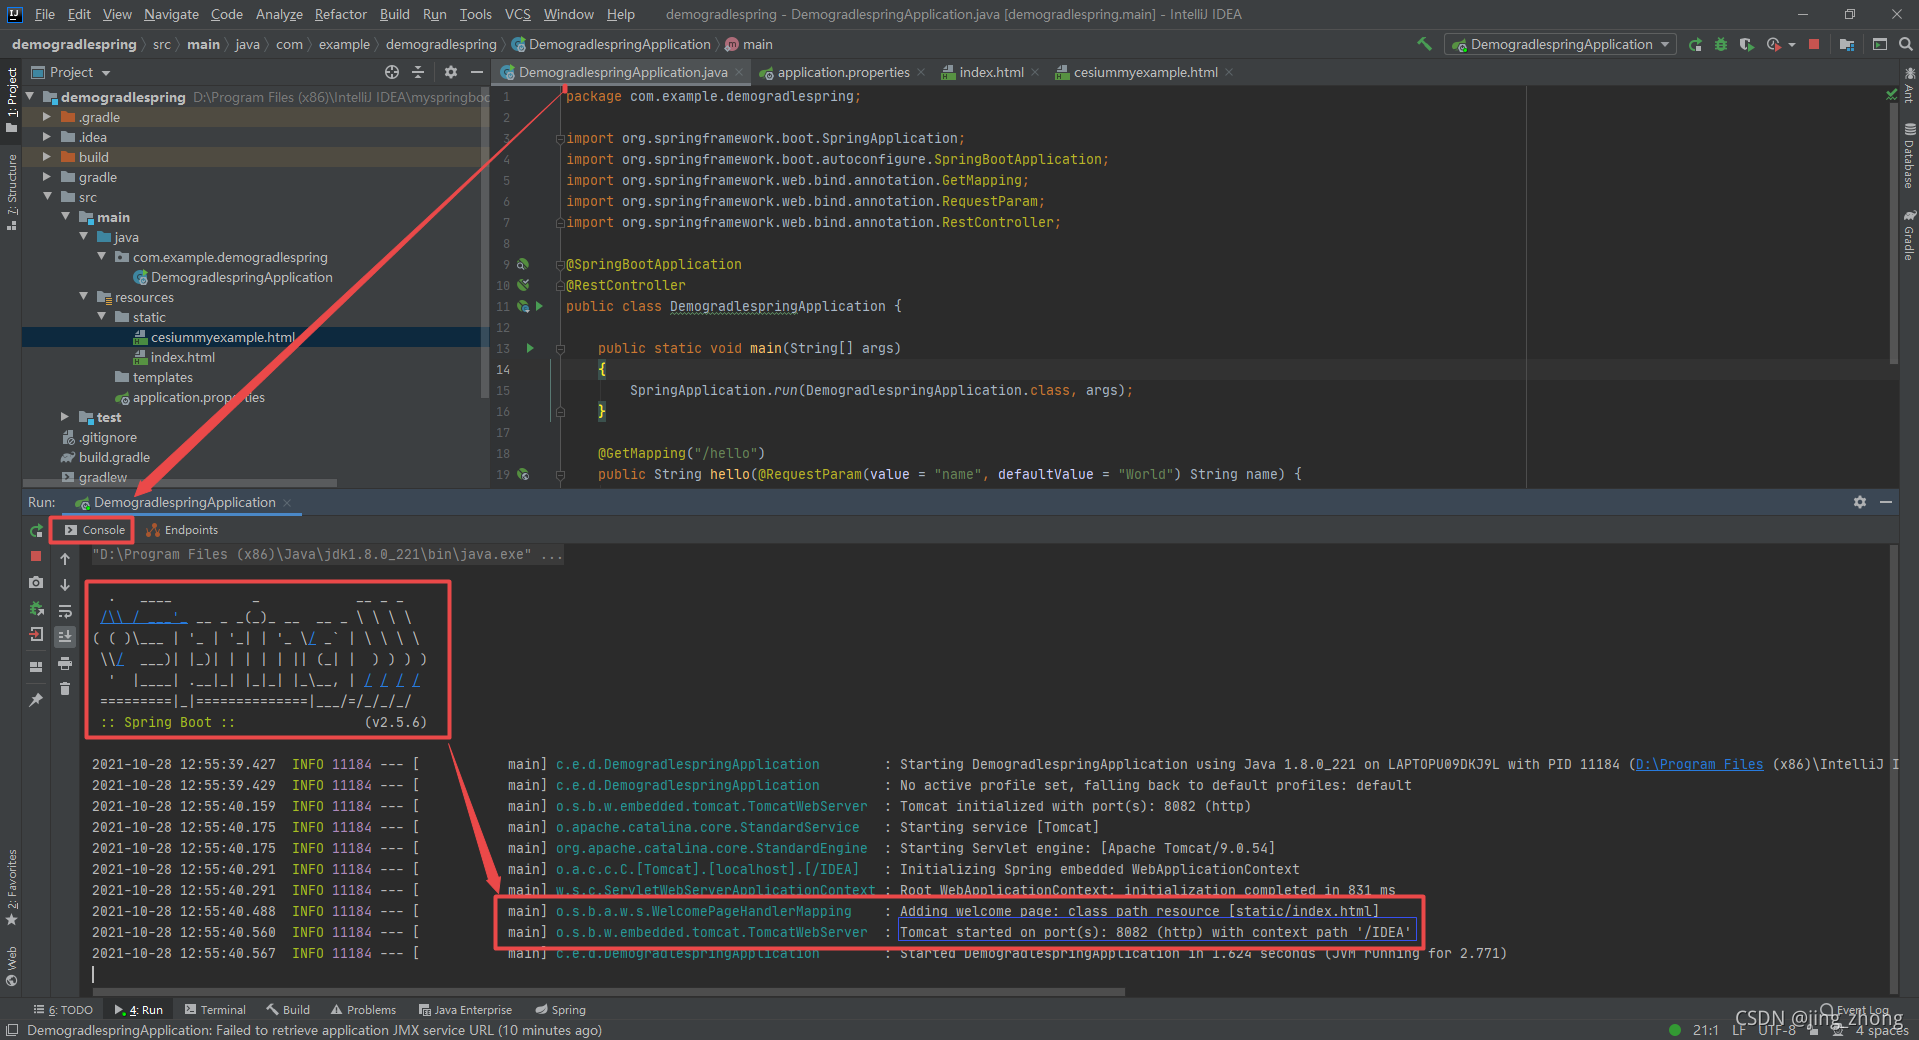Viewport: 1919px width, 1040px height.
Task: Run with Coverage from the toolbar
Action: coord(1746,44)
